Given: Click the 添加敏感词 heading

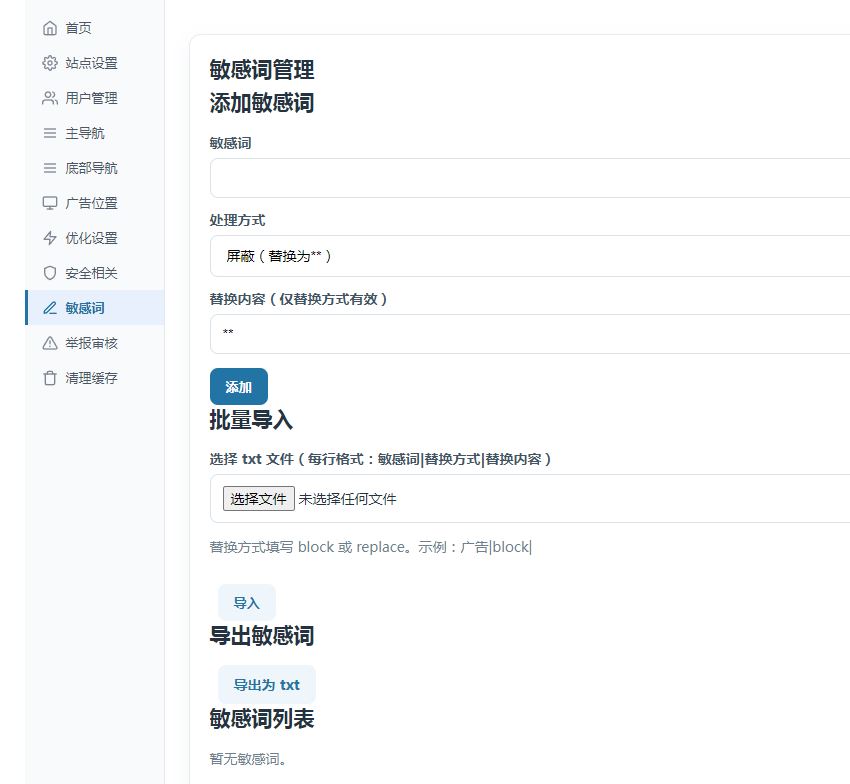Looking at the screenshot, I should coord(262,102).
